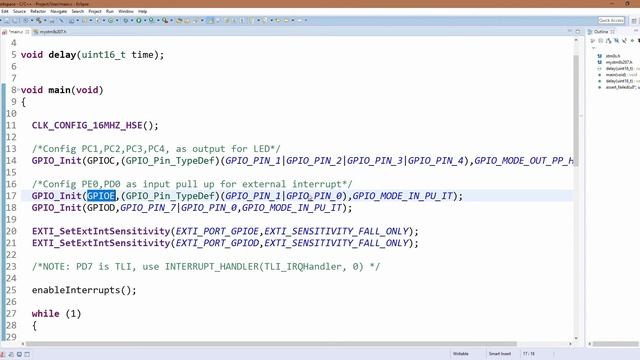Collapse the main function fold marker at line 8
Screen dimensions: 640x360
[x=18, y=90]
